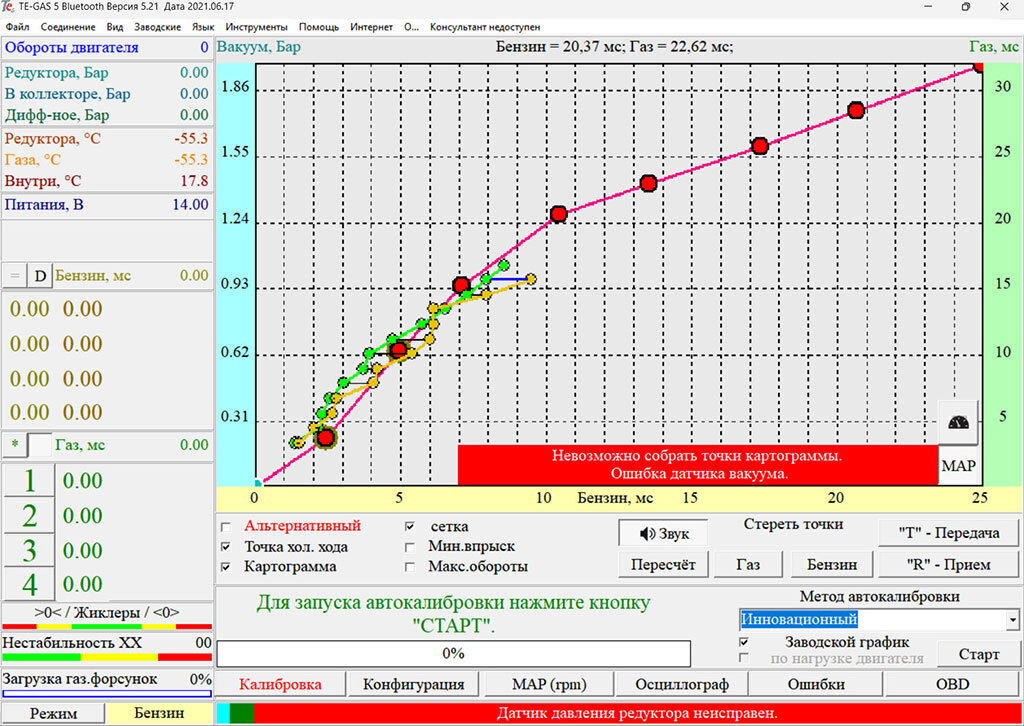Click the speedometer gauge icon button
This screenshot has height=726, width=1024.
[x=958, y=422]
